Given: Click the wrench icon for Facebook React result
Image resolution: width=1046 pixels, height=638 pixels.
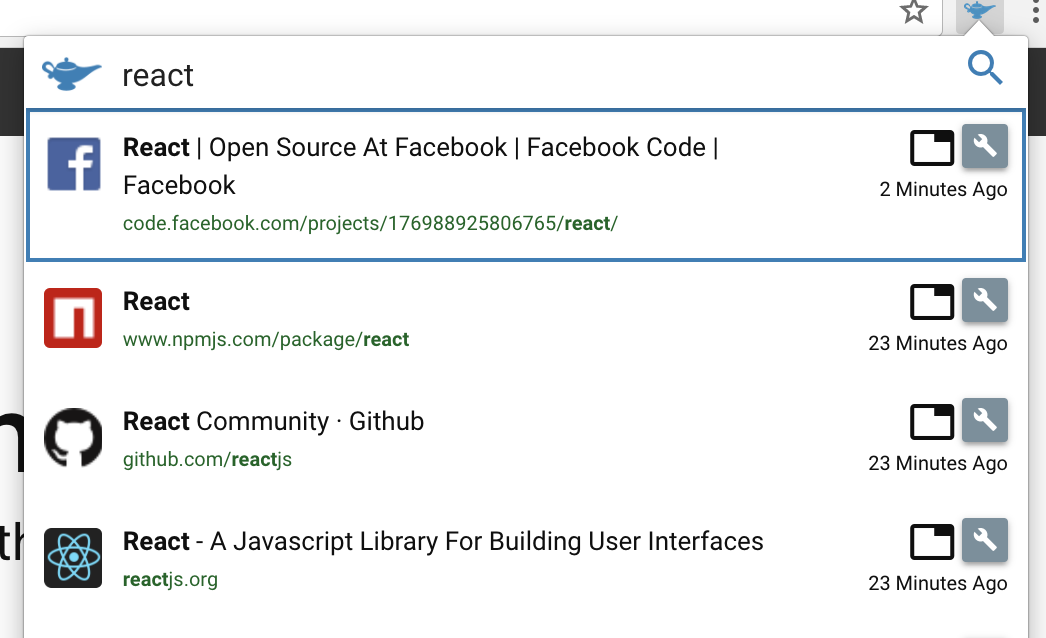Looking at the screenshot, I should (x=985, y=147).
